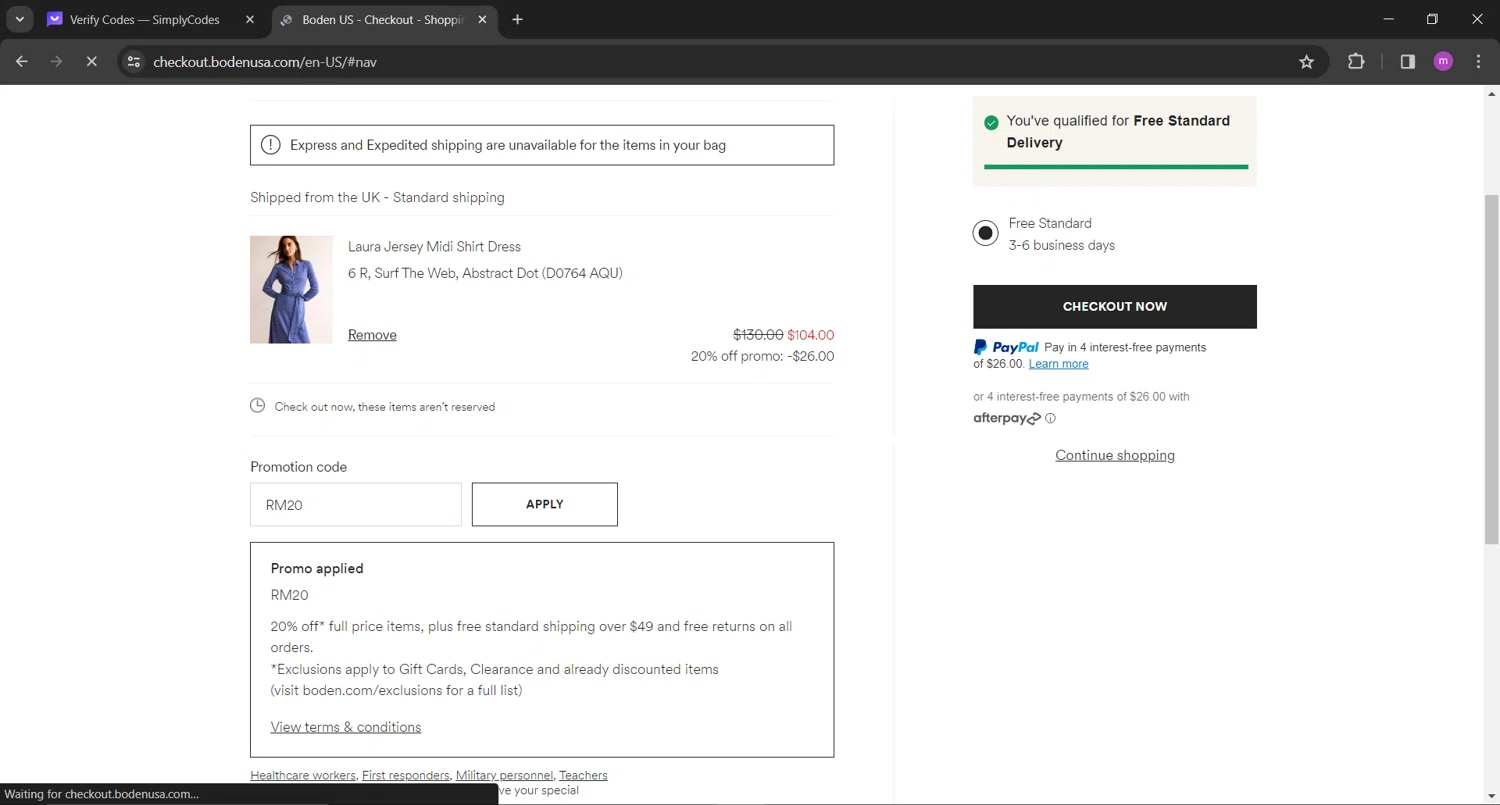This screenshot has width=1500, height=805.
Task: Click the Afterpay logo
Action: [1007, 418]
